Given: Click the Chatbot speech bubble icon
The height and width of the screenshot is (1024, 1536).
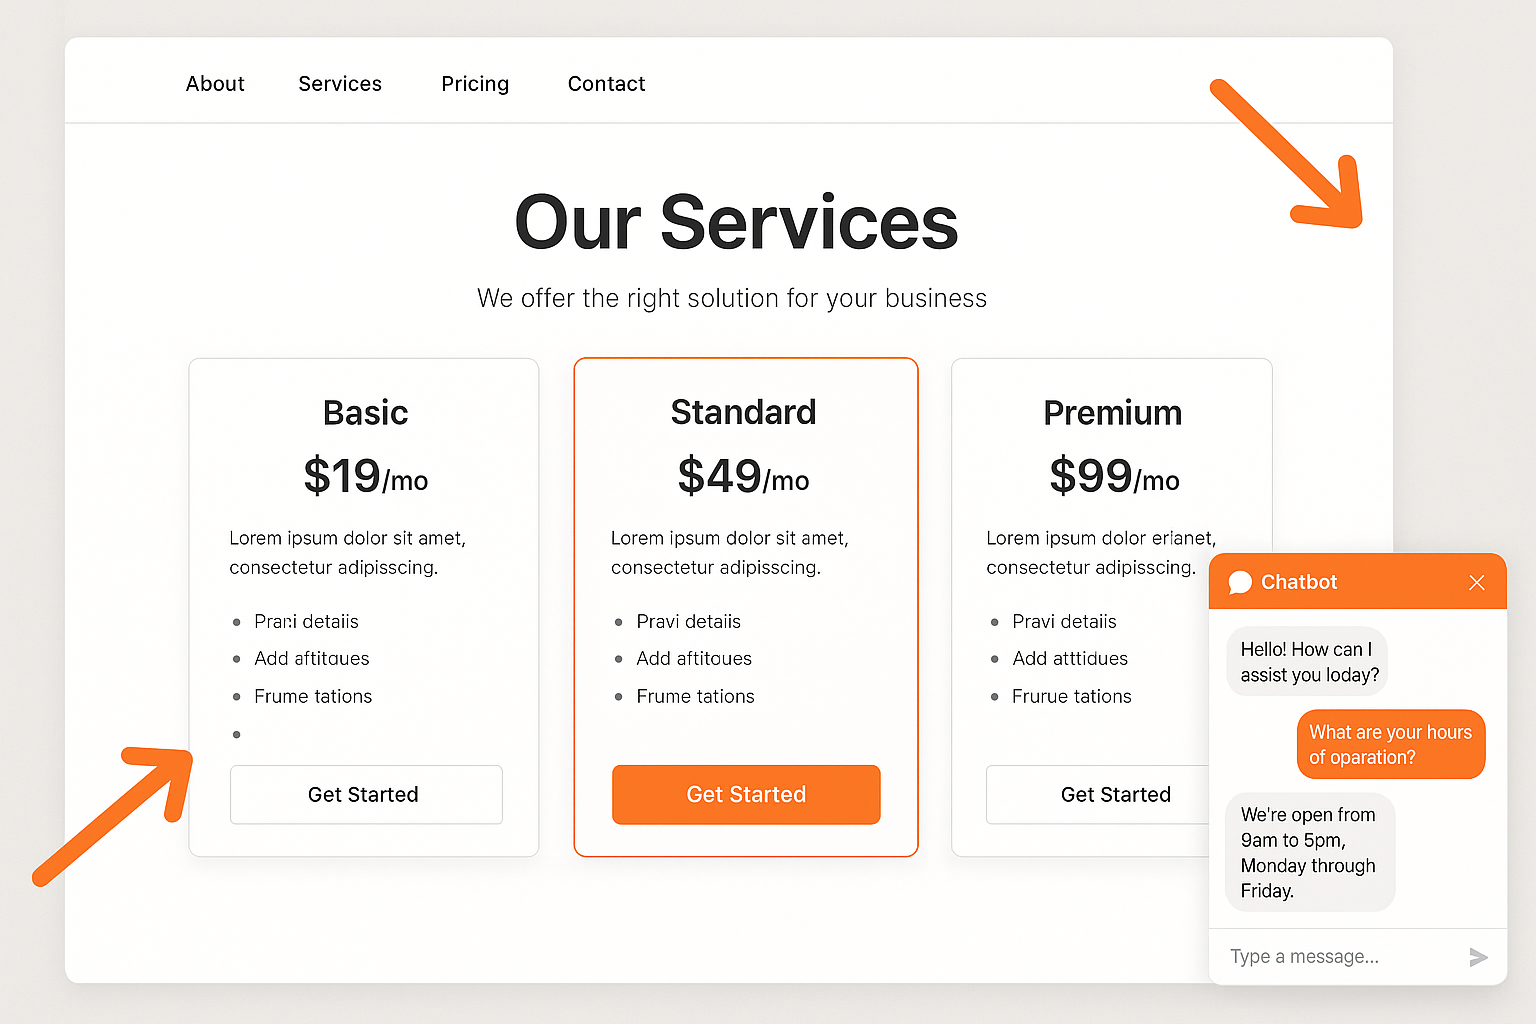Looking at the screenshot, I should [1240, 582].
